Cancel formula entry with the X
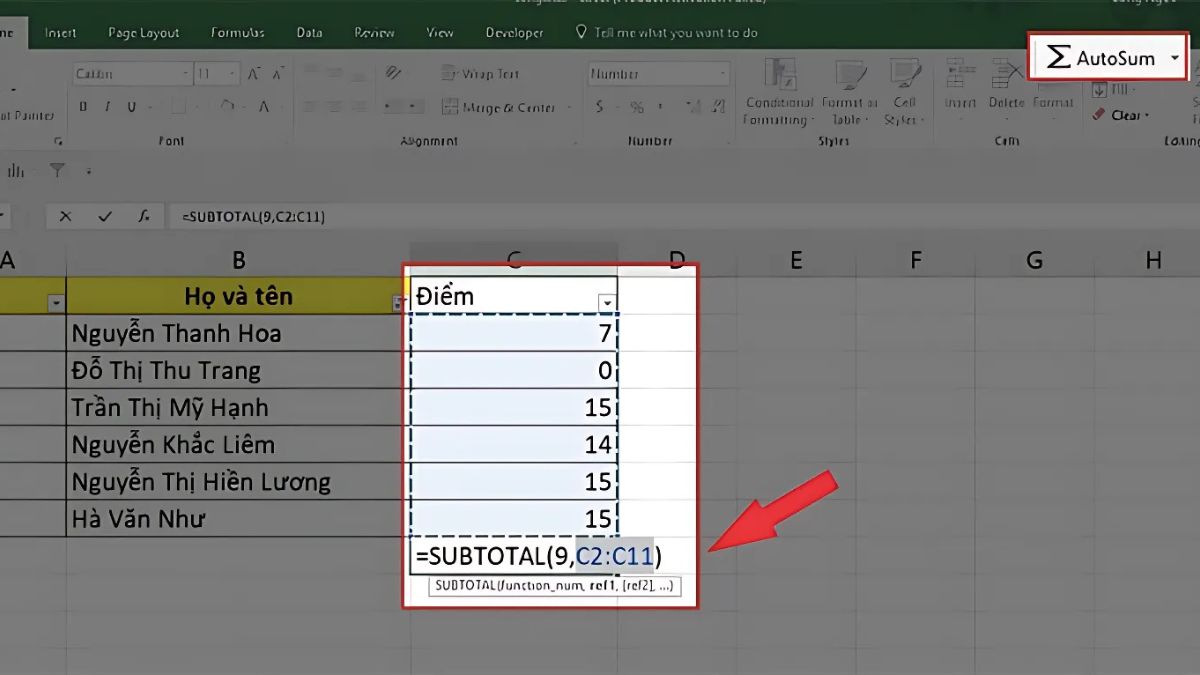 (x=66, y=215)
